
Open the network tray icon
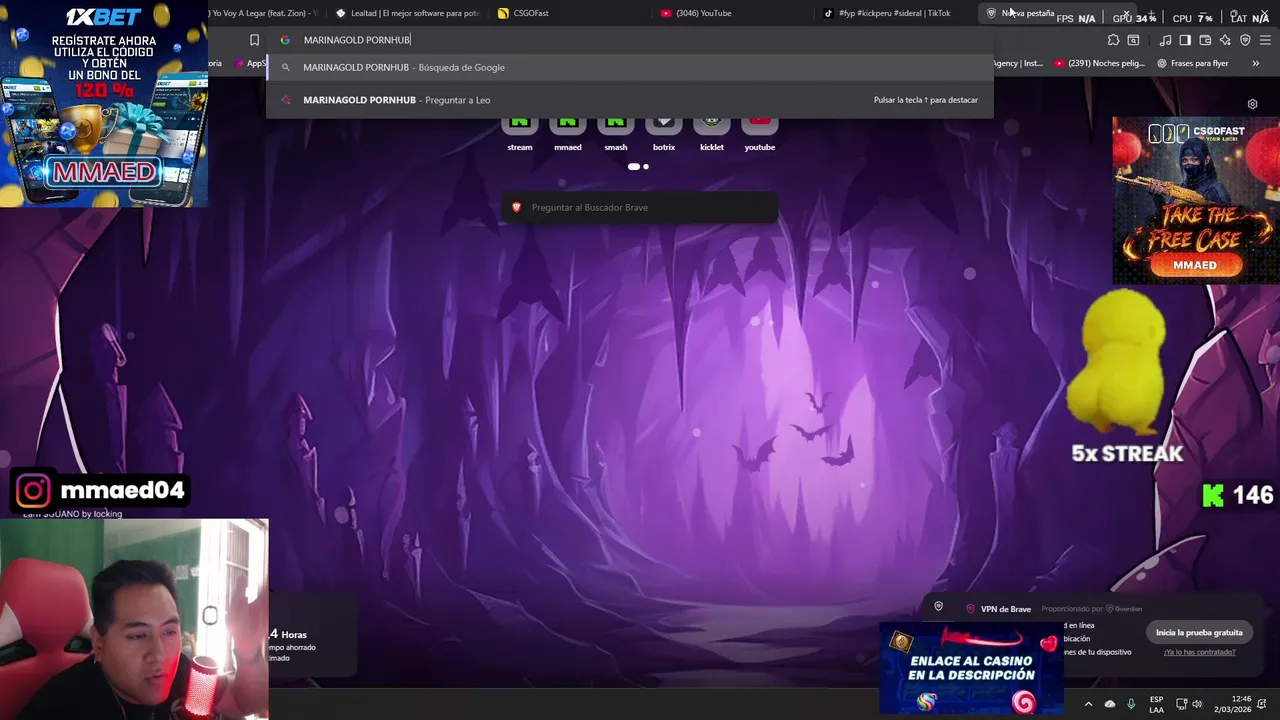click(x=1181, y=704)
